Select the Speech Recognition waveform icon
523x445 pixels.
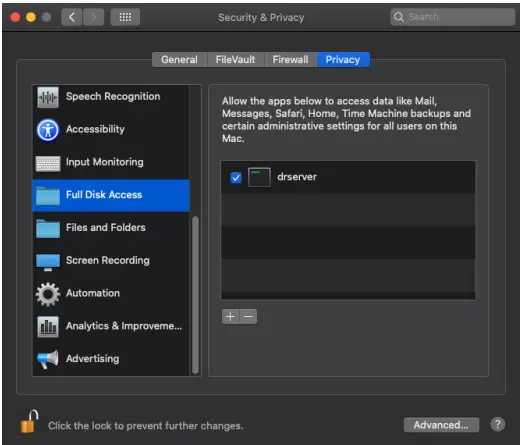(x=48, y=97)
